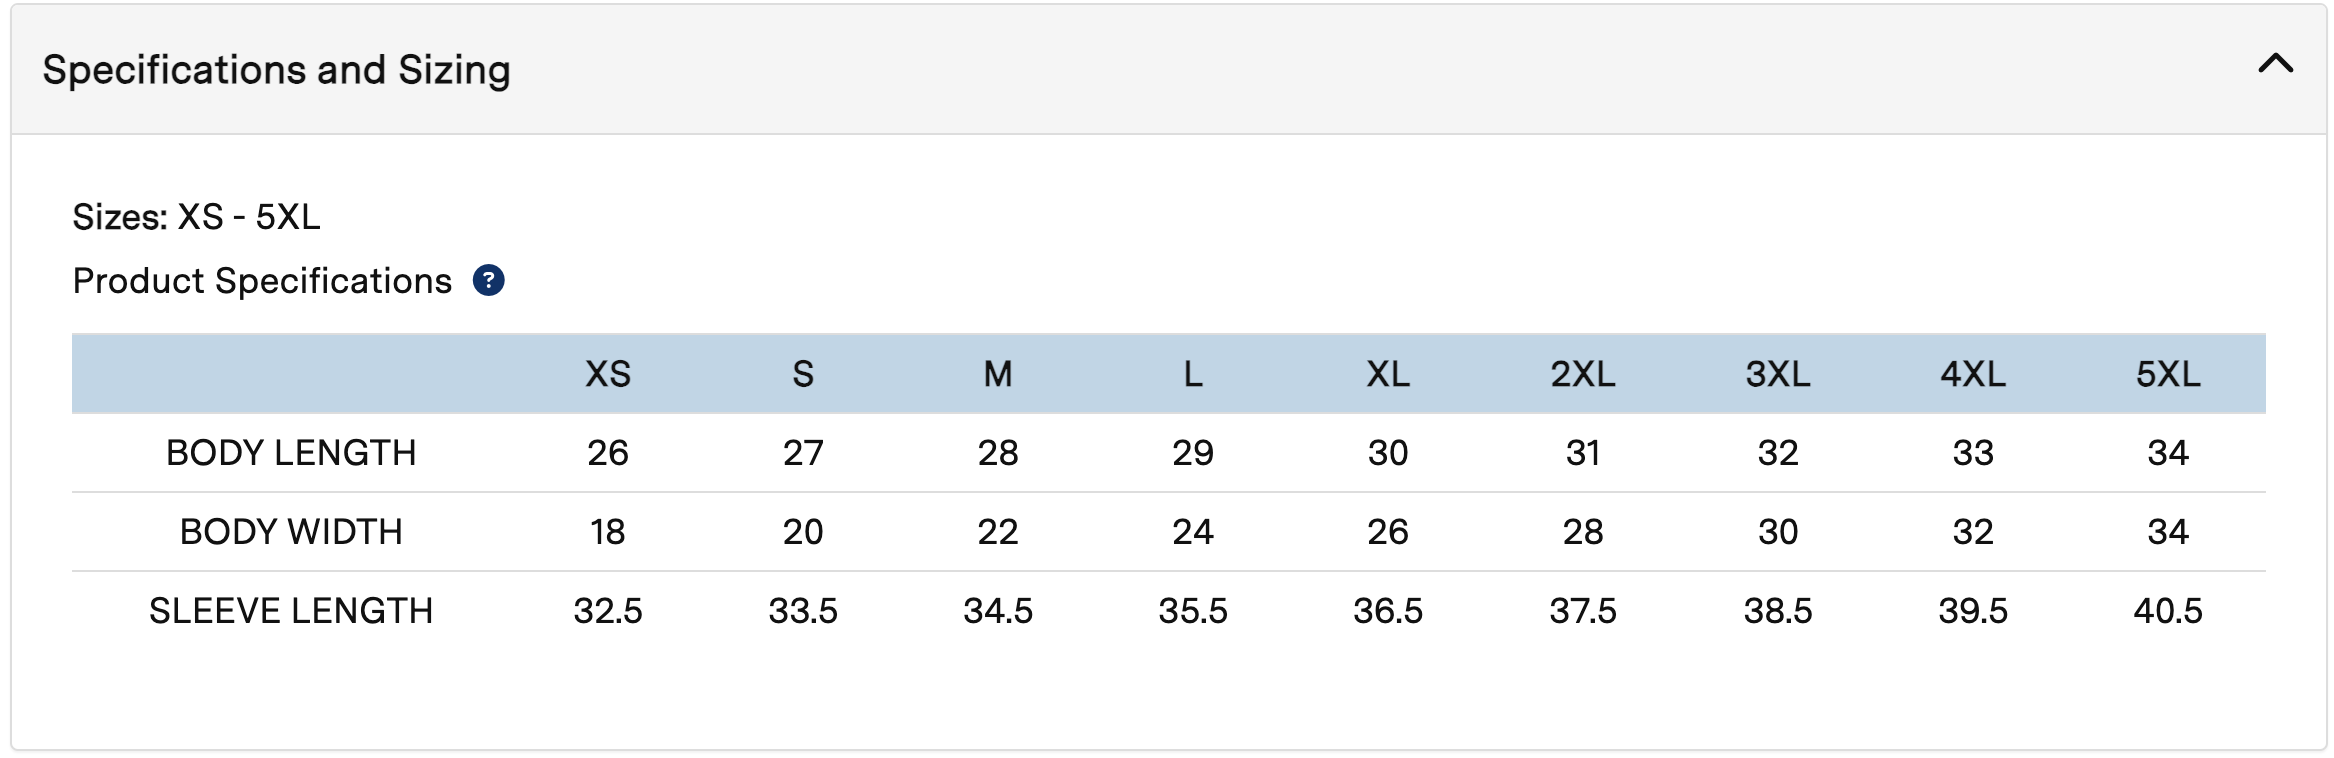Click body width value 28 under 2XL

coord(1583,532)
